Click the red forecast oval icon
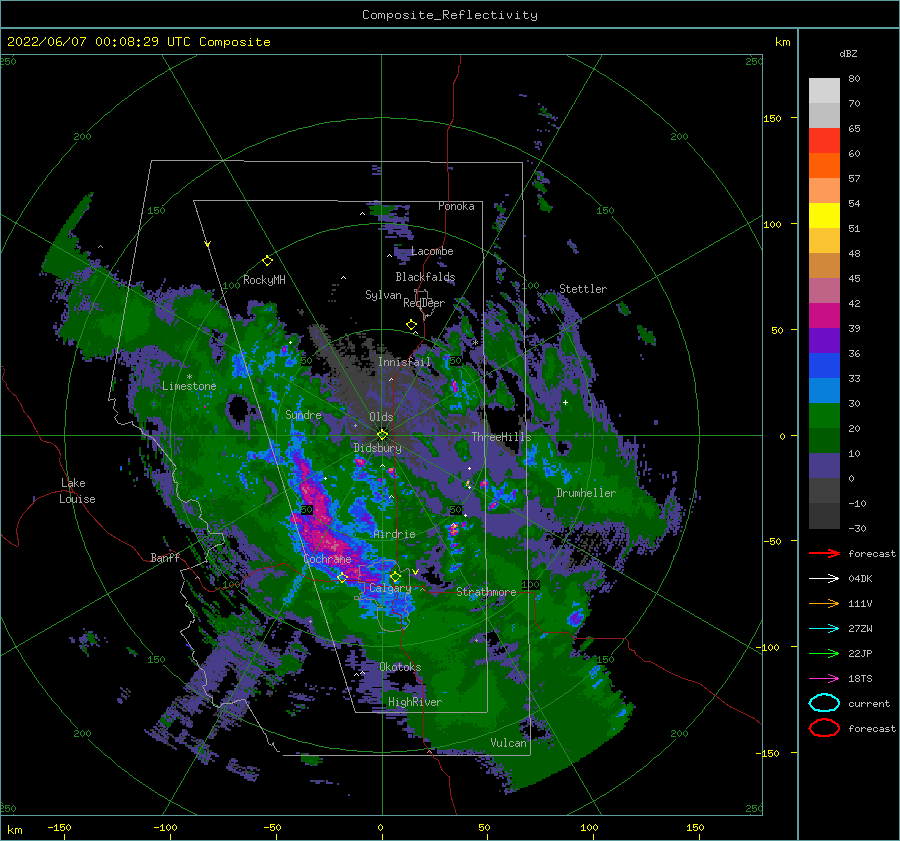The height and width of the screenshot is (841, 900). click(824, 728)
